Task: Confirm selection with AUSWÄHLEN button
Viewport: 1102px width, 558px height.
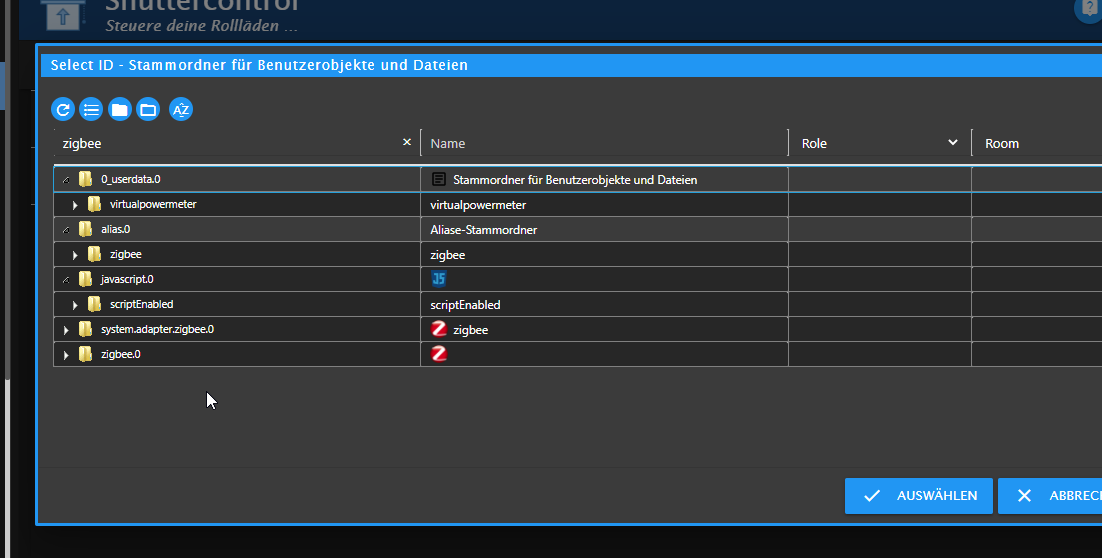Action: (x=919, y=496)
